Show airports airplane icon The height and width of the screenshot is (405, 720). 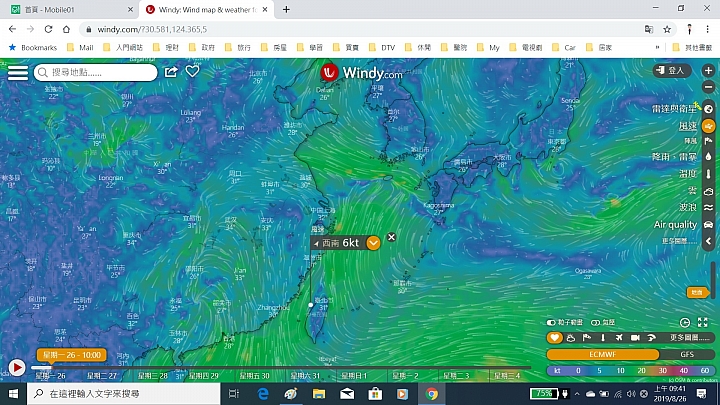[619, 338]
